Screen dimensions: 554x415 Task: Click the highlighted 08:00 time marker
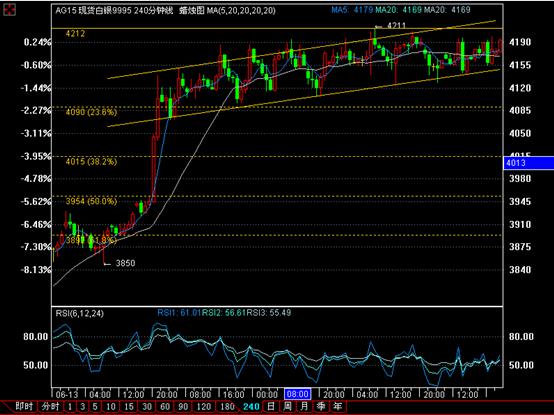[297, 394]
